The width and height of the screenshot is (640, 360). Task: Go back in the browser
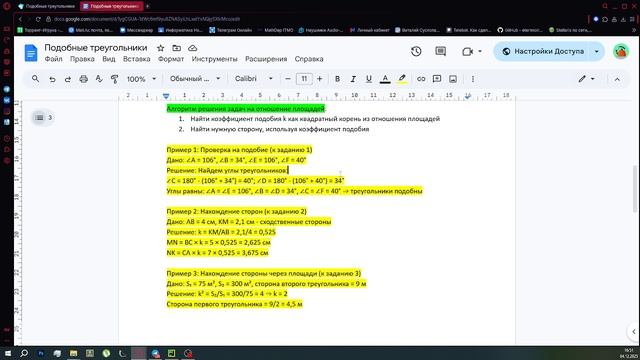point(20,19)
